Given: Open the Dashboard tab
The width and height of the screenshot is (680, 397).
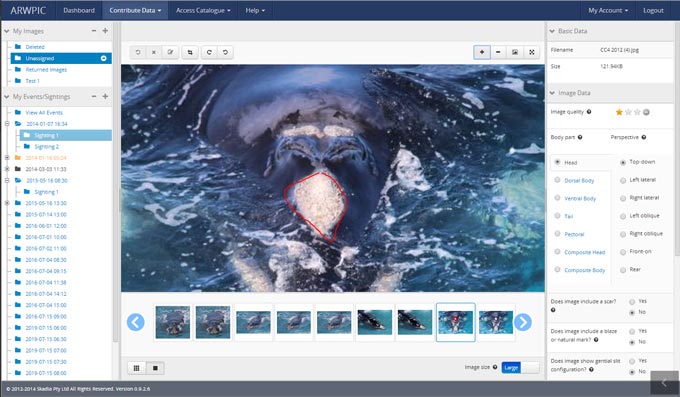Looking at the screenshot, I should tap(79, 10).
